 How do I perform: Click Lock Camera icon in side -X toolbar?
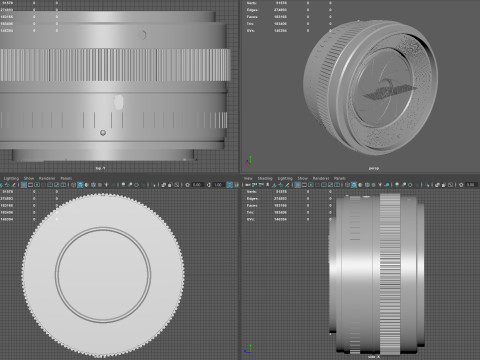coord(254,184)
